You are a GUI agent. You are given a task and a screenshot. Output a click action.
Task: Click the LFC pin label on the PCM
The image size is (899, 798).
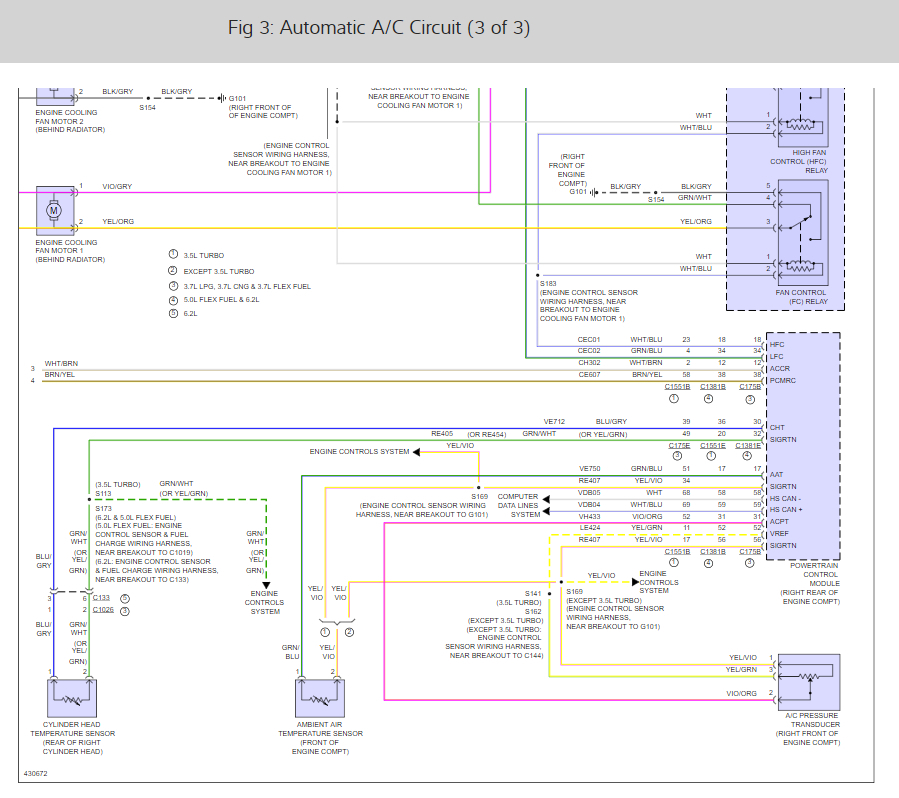click(x=776, y=357)
